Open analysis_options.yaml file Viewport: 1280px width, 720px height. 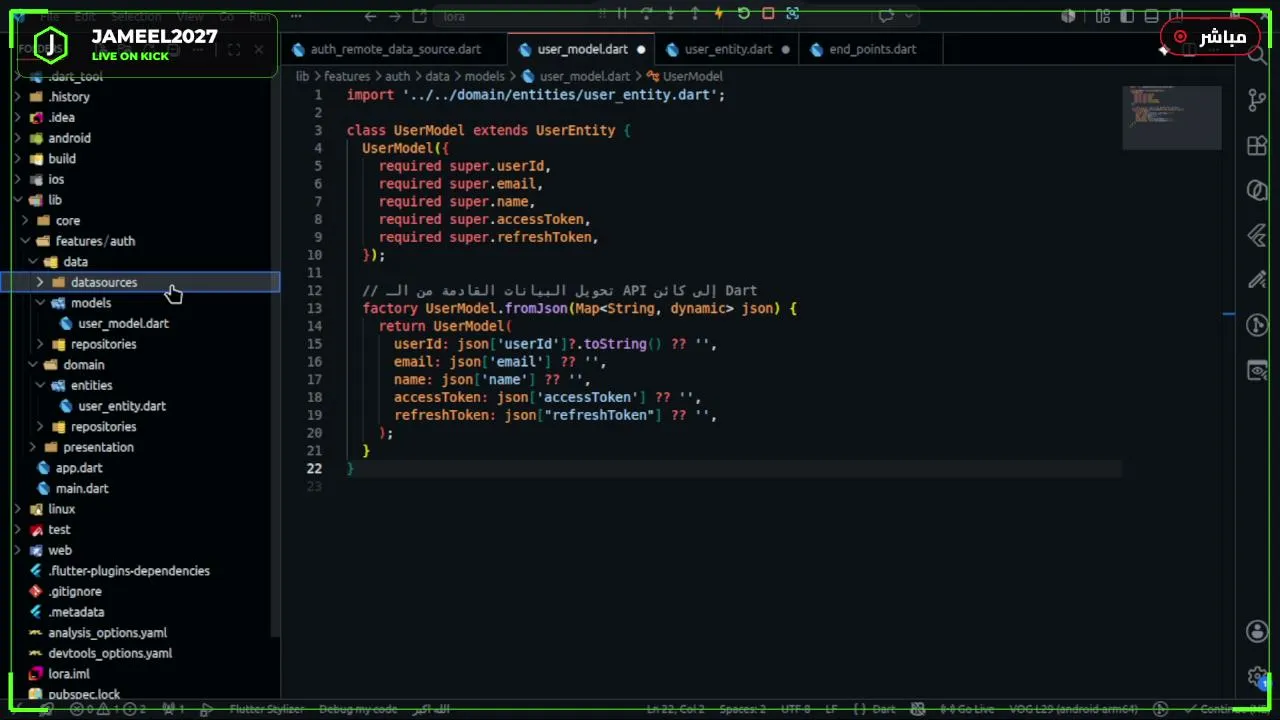click(x=107, y=633)
